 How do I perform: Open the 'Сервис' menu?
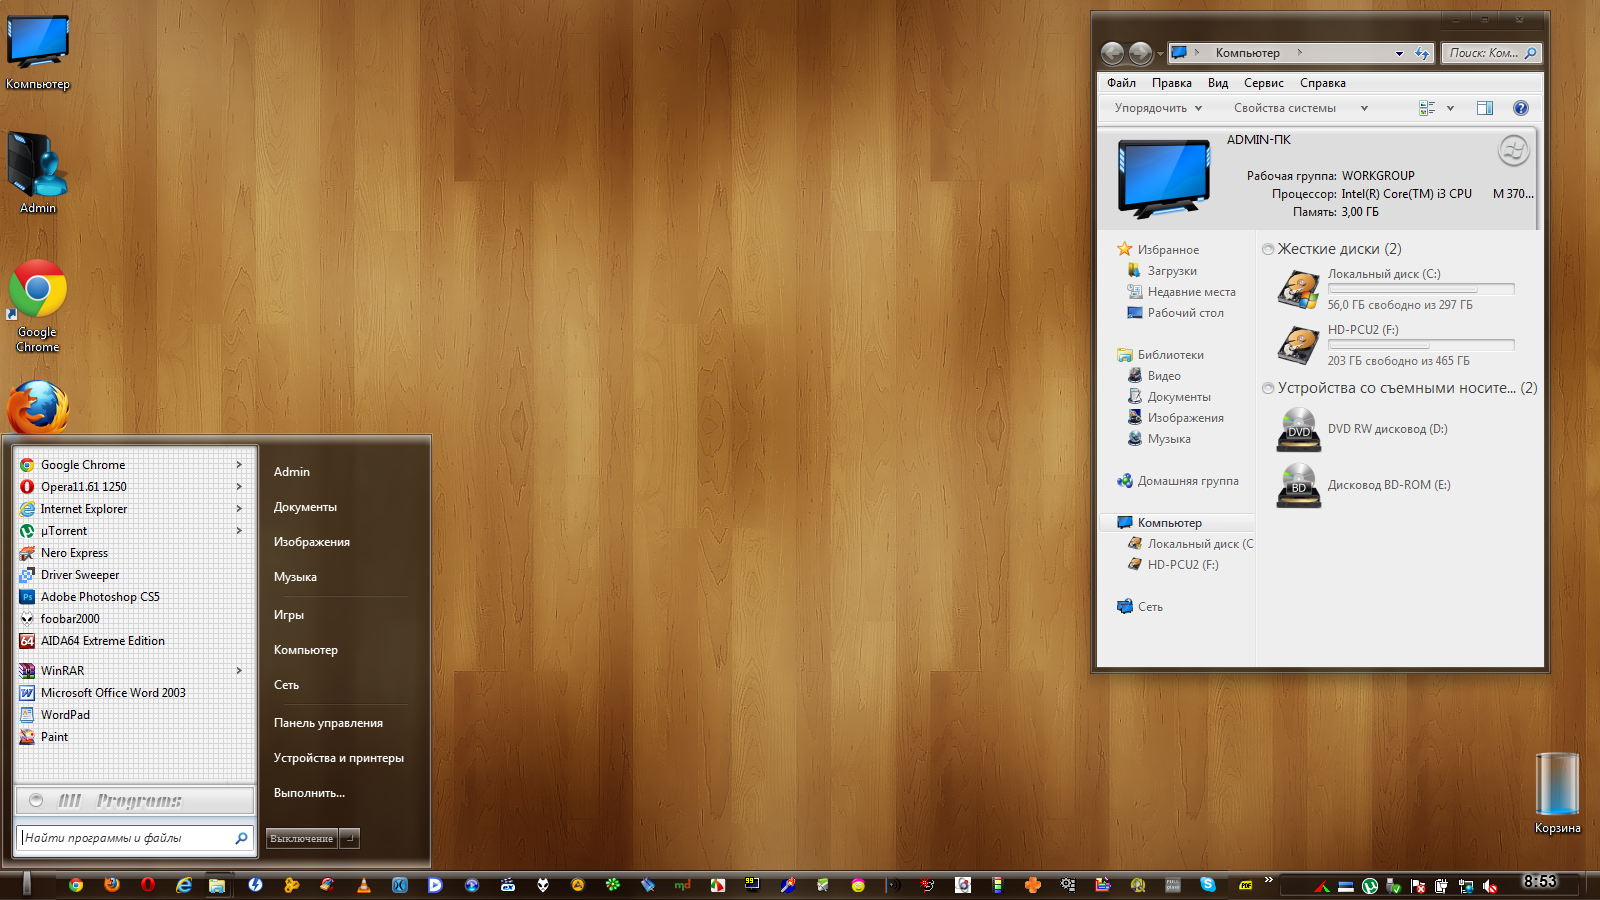click(1263, 83)
